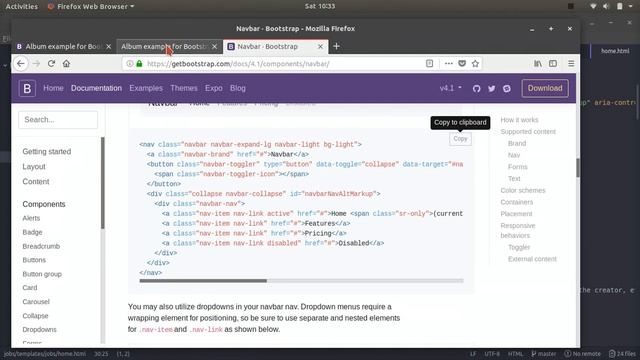The image size is (640, 360).
Task: Open the Bootstrap Slack icon link
Action: coord(507,89)
